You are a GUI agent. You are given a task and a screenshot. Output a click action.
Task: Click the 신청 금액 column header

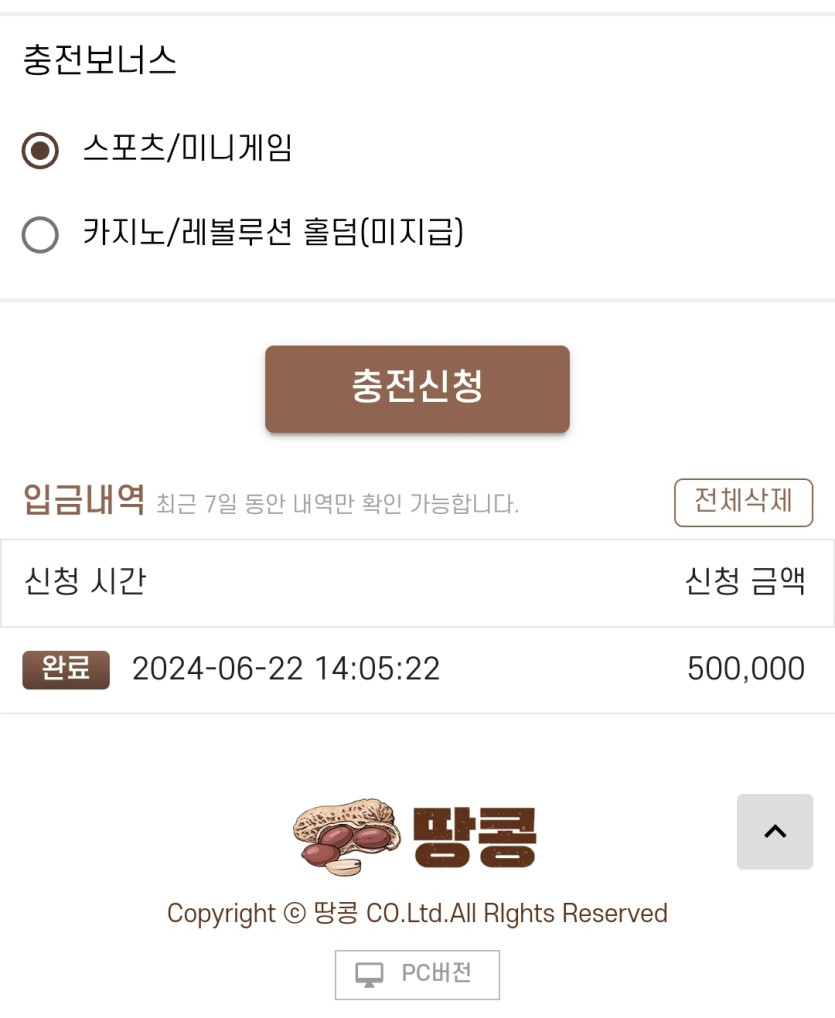pyautogui.click(x=744, y=581)
